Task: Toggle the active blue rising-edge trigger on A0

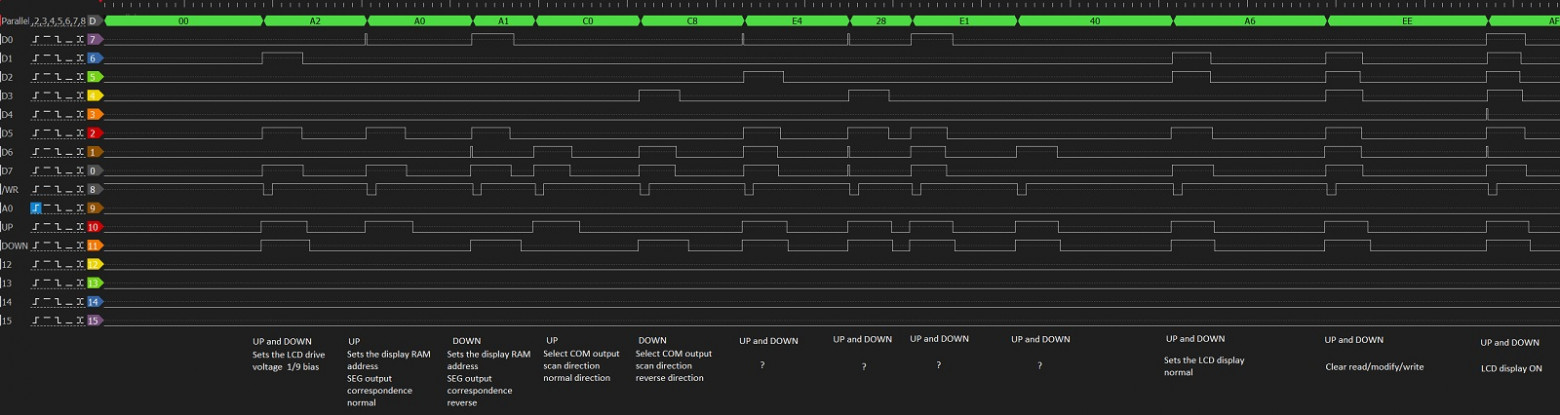Action: coord(36,208)
